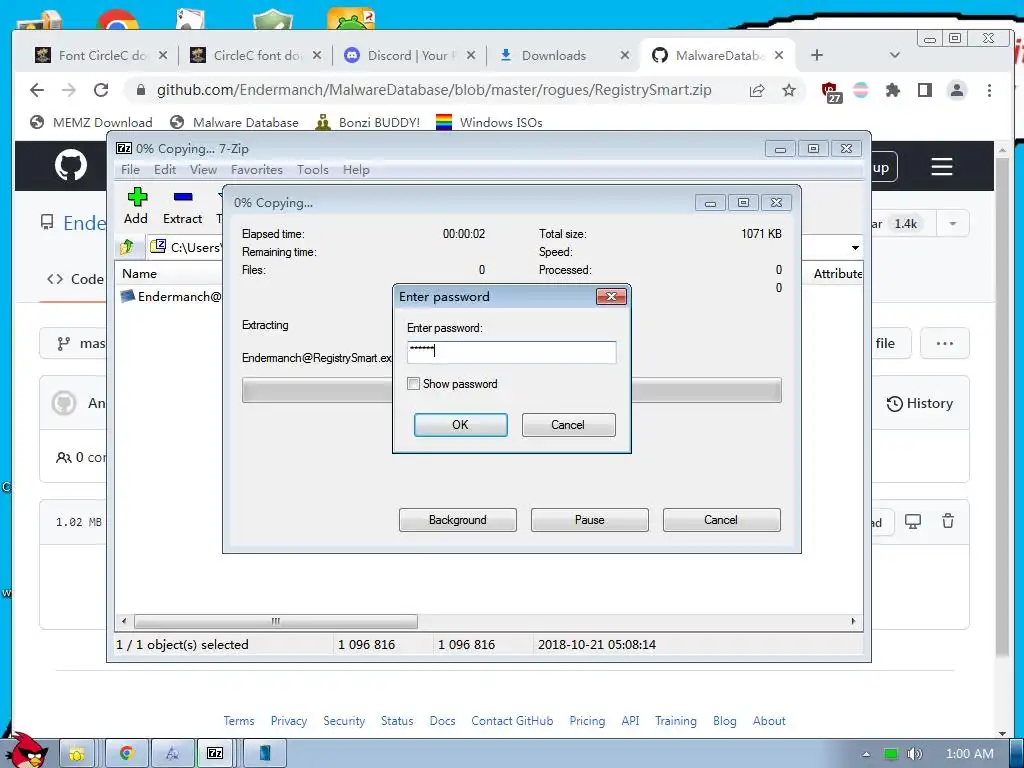Open the 7-Zip Favorites menu
Image resolution: width=1024 pixels, height=768 pixels.
click(x=257, y=170)
